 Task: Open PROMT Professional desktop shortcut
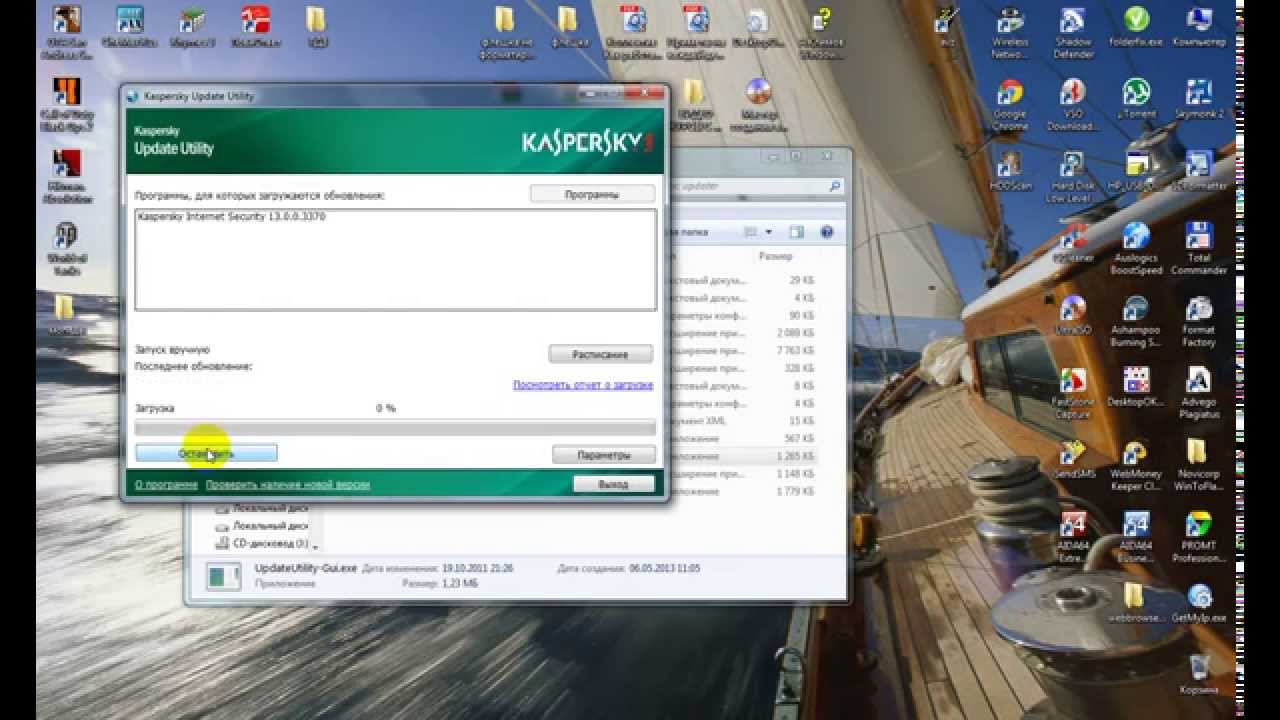[1198, 536]
